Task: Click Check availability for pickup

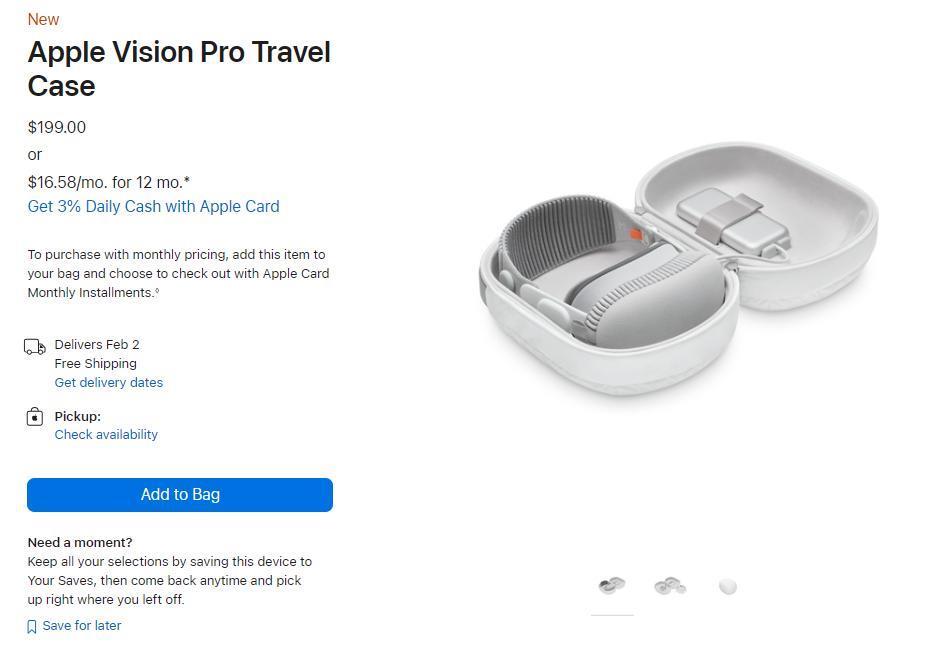Action: coord(106,434)
